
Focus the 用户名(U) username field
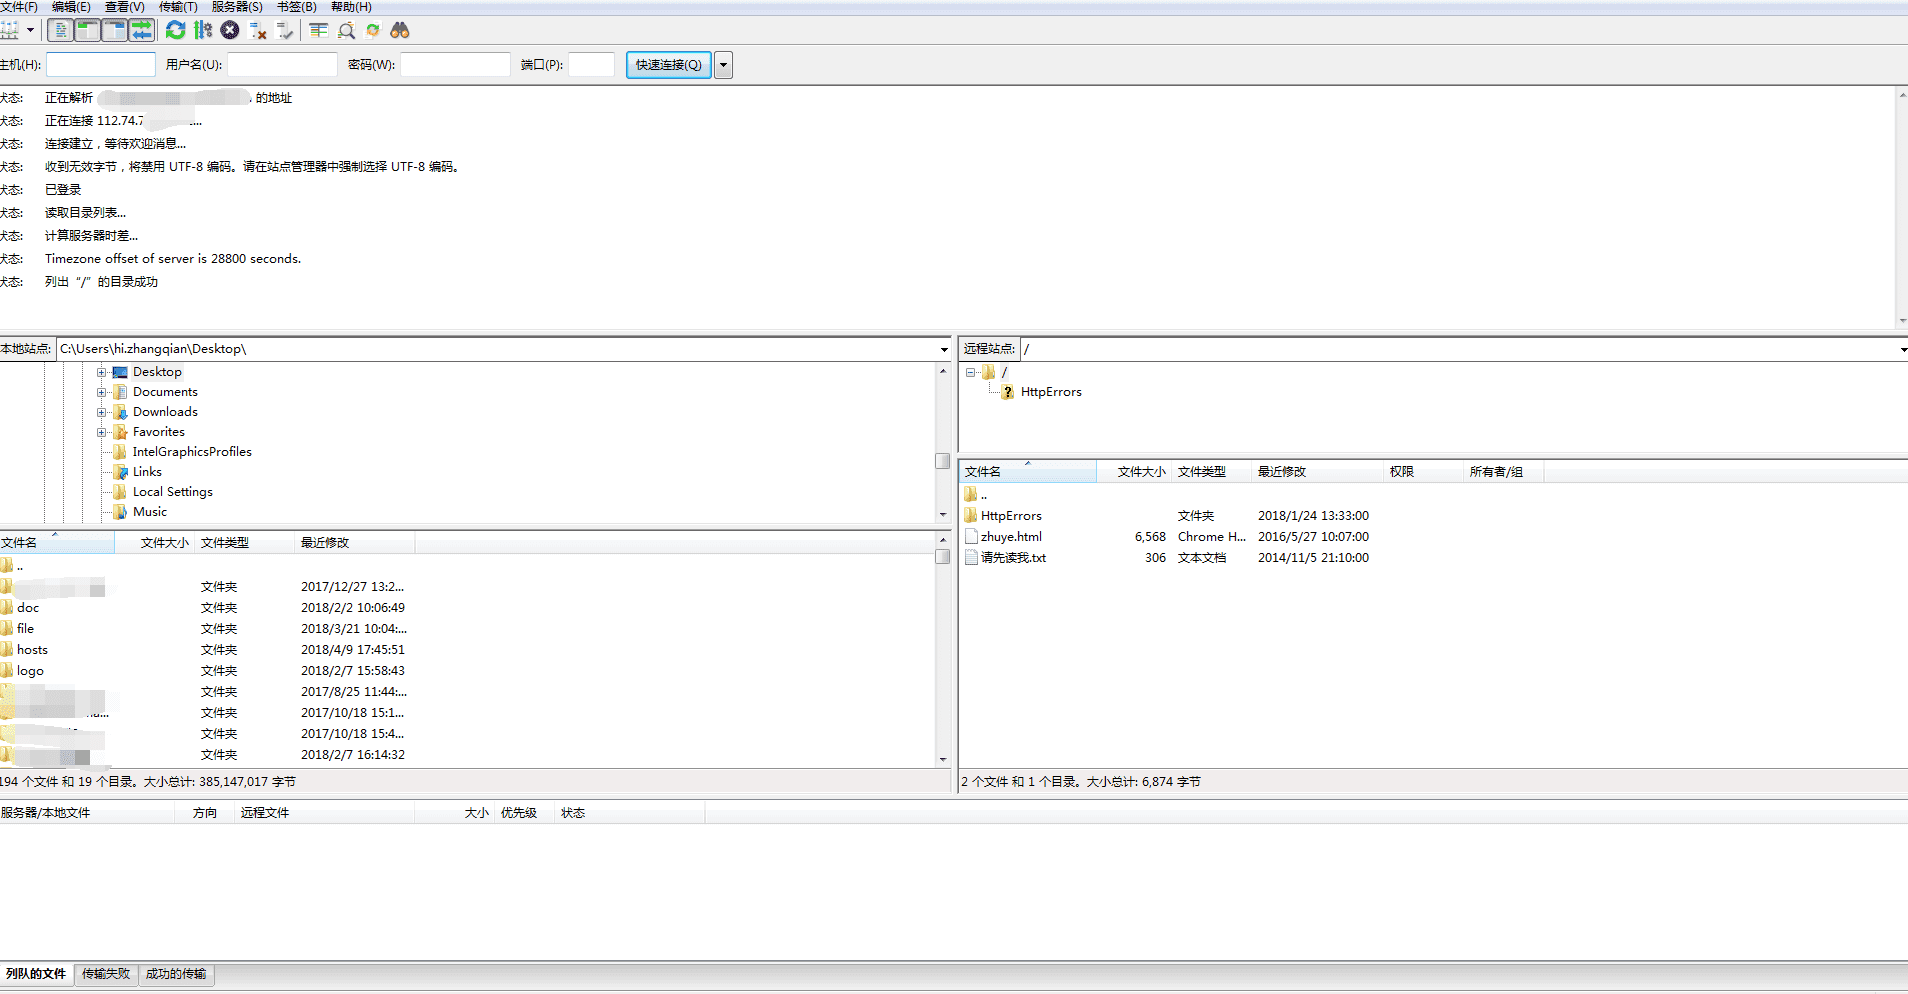pyautogui.click(x=282, y=65)
